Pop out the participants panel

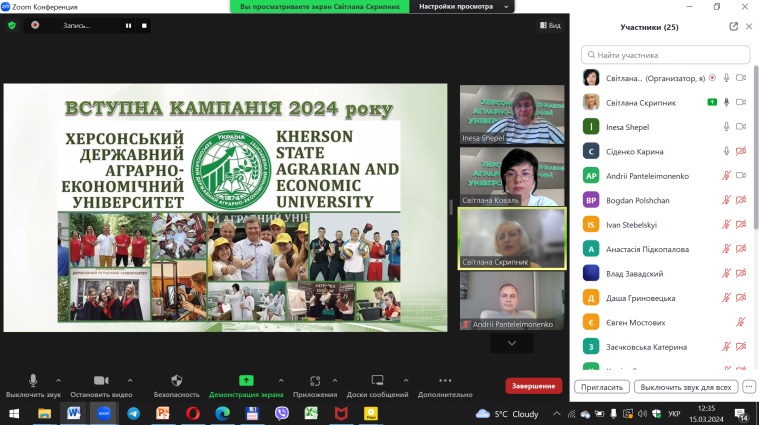click(733, 27)
